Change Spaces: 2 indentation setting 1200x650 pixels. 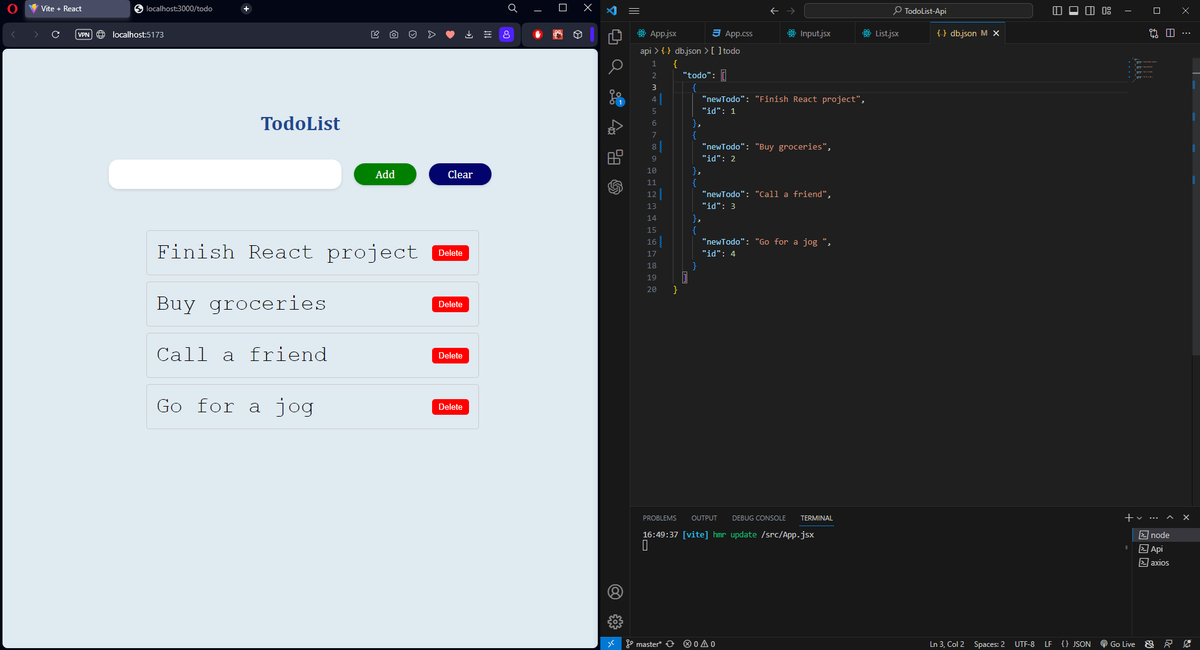989,643
